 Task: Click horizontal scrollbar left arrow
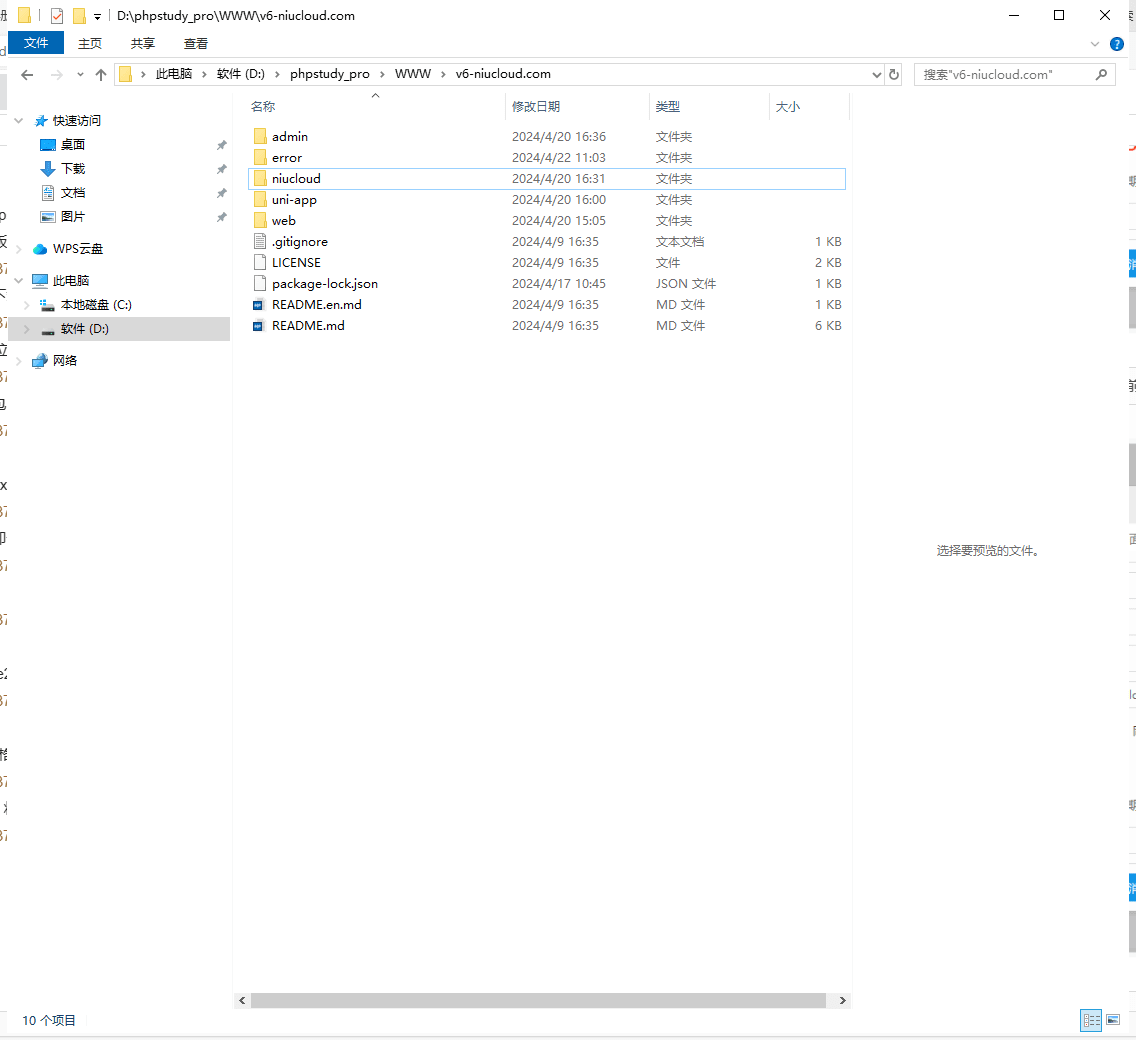[242, 1000]
